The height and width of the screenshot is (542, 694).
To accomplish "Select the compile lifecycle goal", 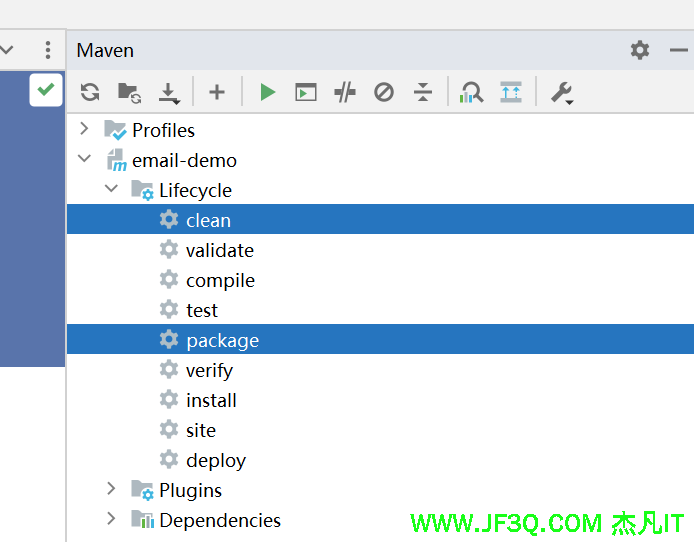I will (x=220, y=280).
